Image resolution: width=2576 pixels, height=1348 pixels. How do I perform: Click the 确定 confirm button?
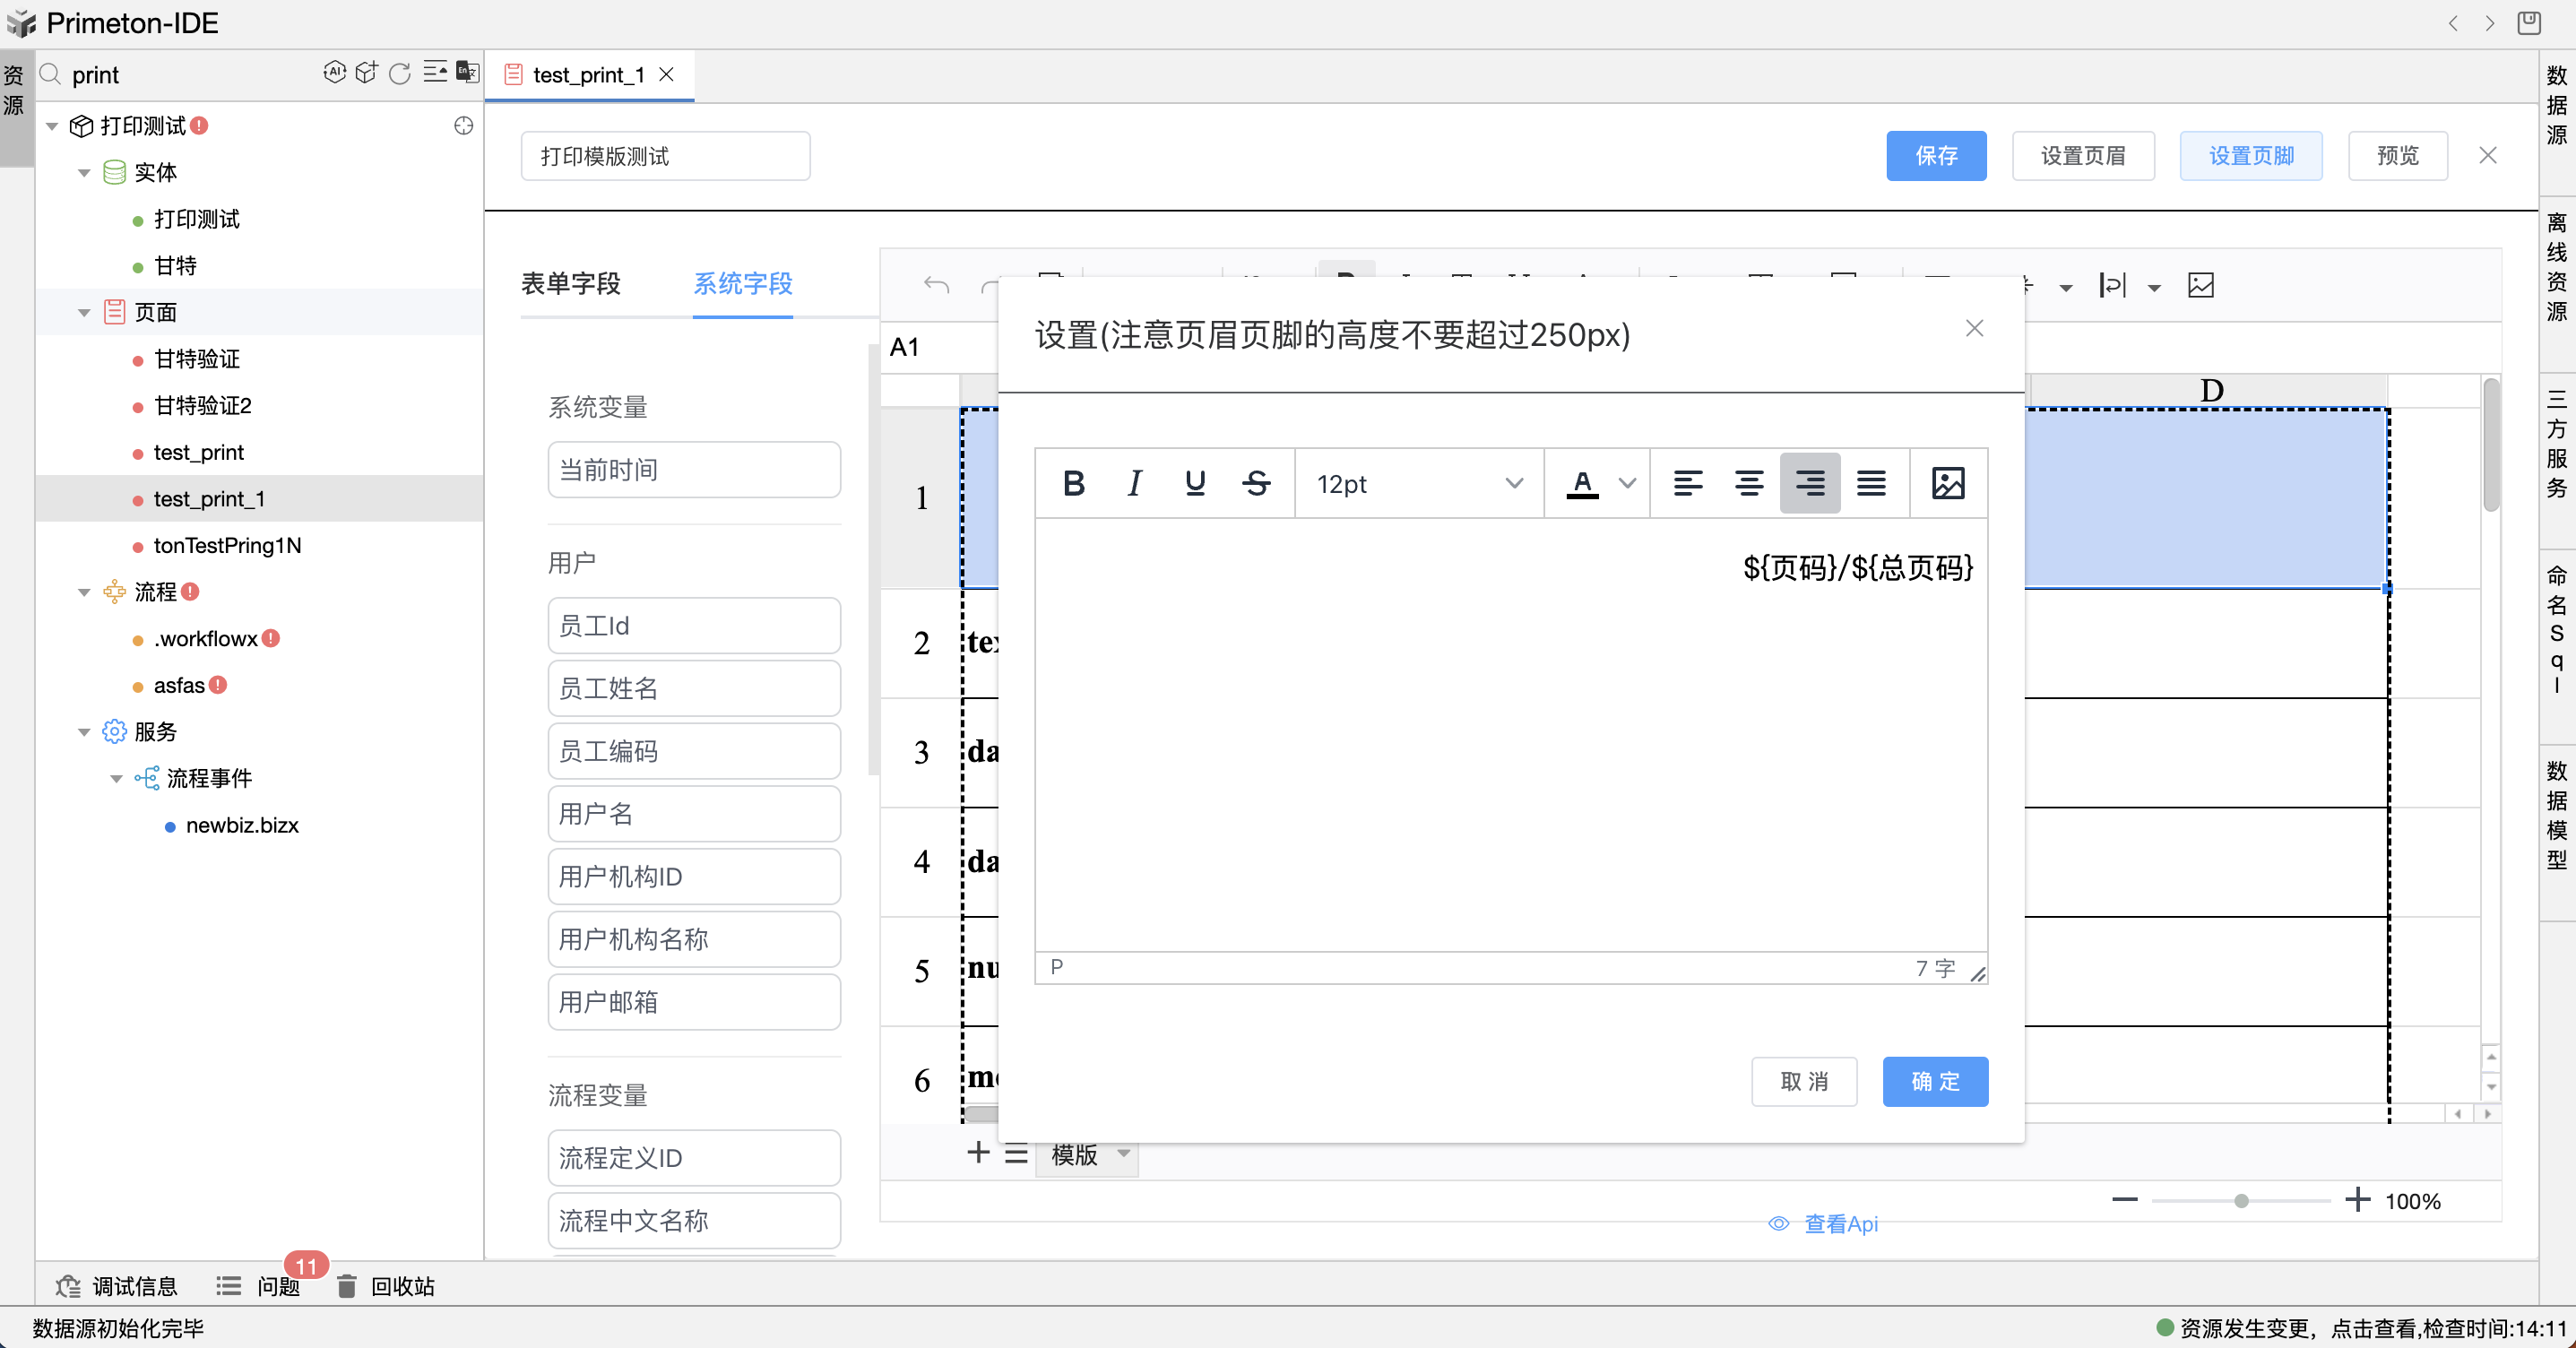[1934, 1081]
